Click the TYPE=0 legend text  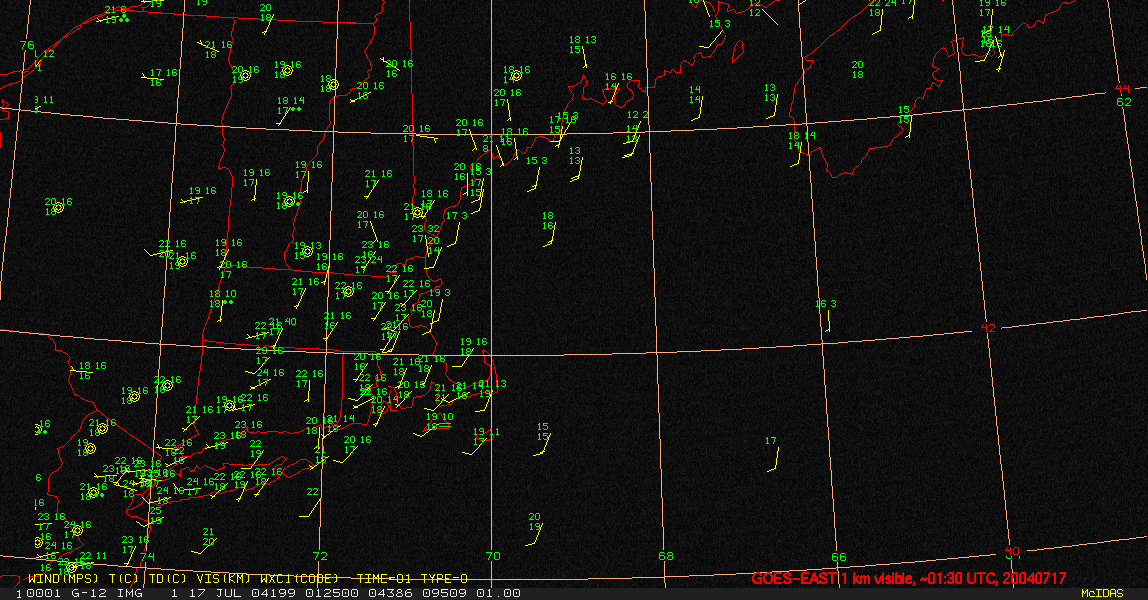coord(444,579)
